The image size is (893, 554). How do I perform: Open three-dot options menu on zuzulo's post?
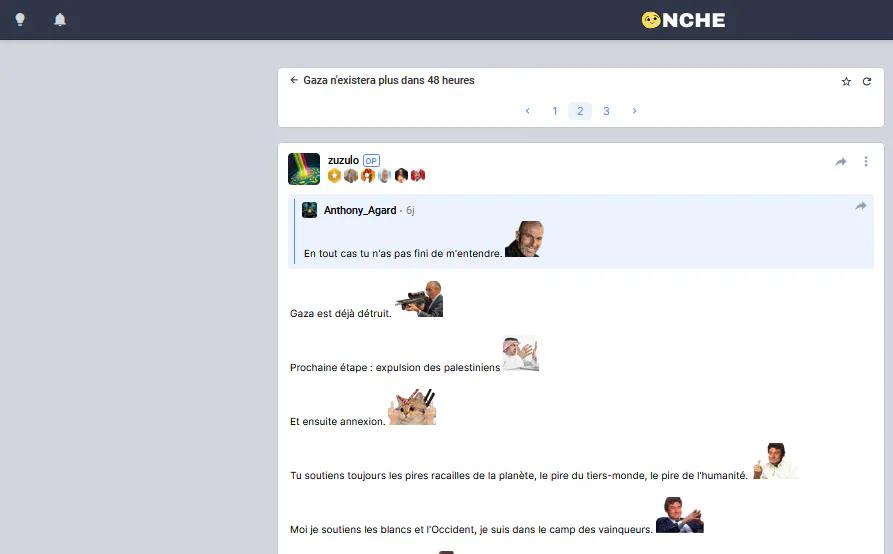tap(866, 162)
